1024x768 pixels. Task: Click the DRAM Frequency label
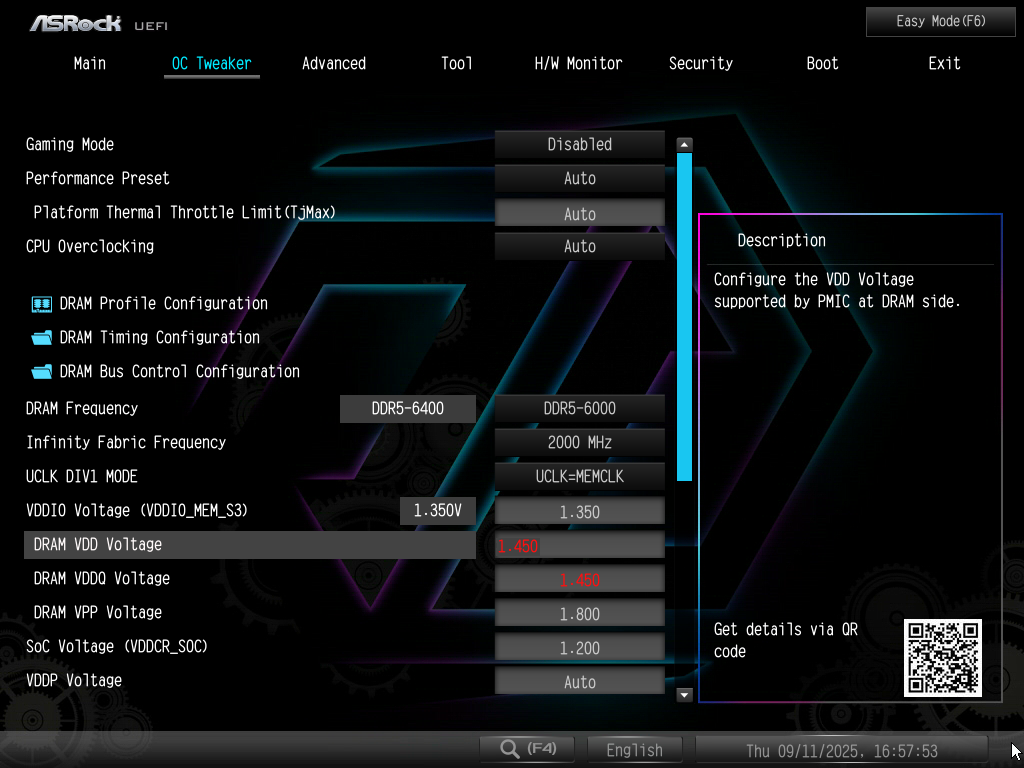click(82, 408)
